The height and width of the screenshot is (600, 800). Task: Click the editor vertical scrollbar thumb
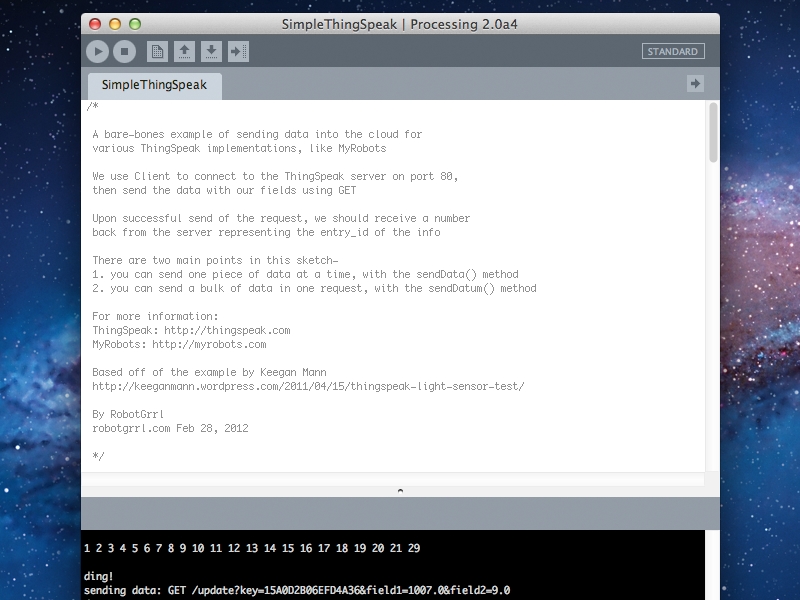[x=713, y=133]
